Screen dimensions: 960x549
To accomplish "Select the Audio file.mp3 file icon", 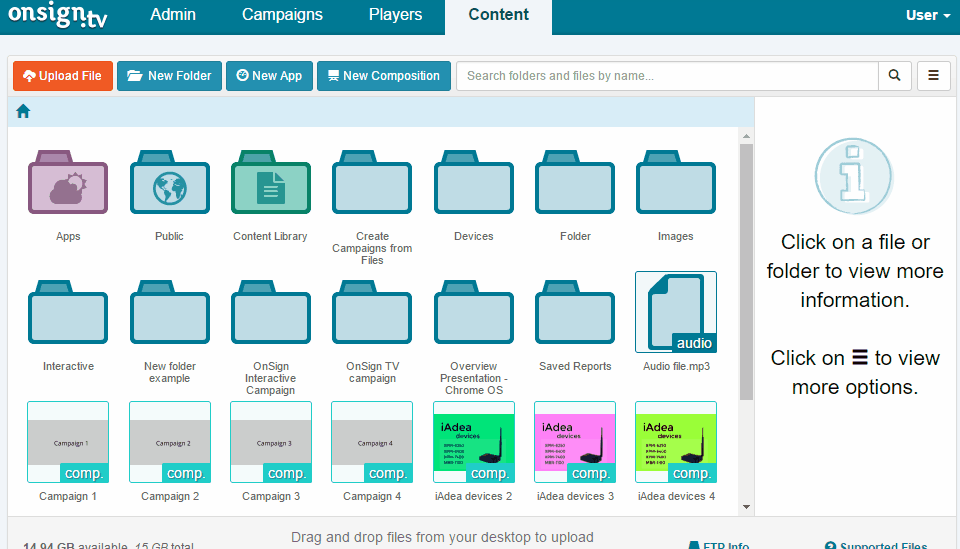I will [x=676, y=312].
